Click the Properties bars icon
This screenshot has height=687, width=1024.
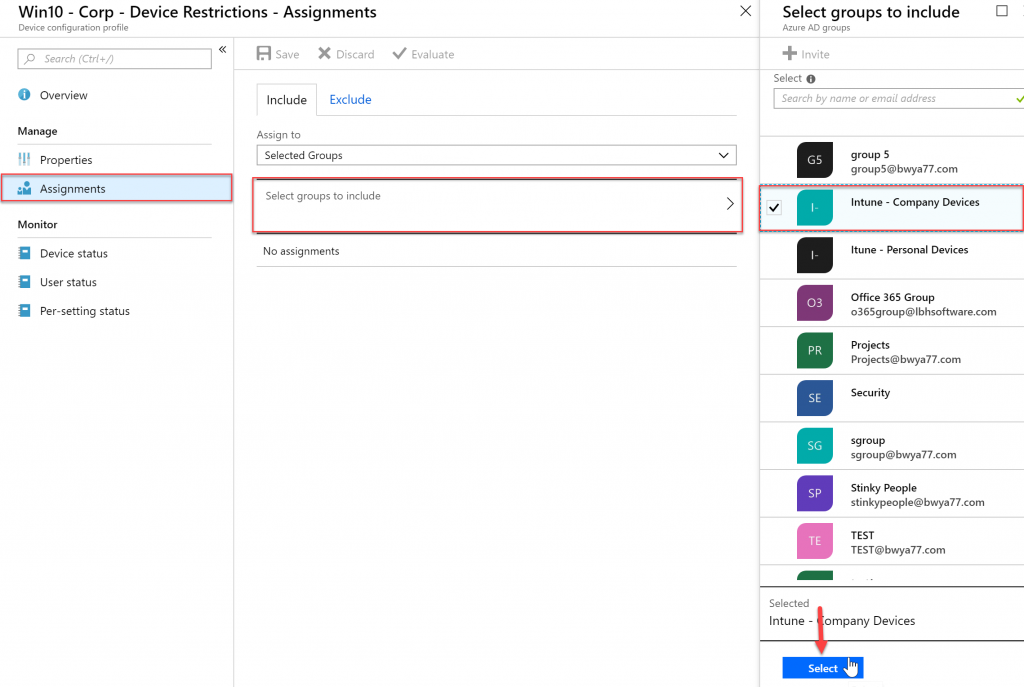coord(24,159)
